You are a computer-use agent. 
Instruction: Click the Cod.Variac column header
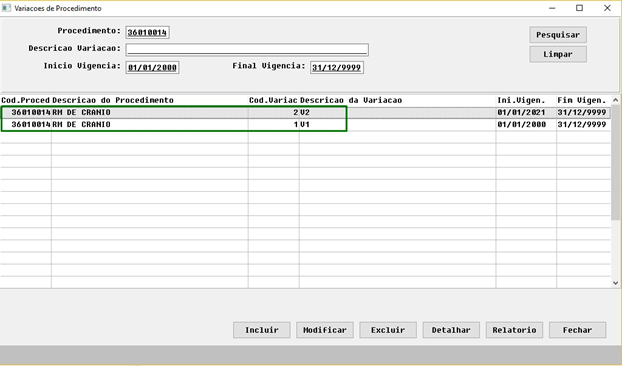point(274,100)
